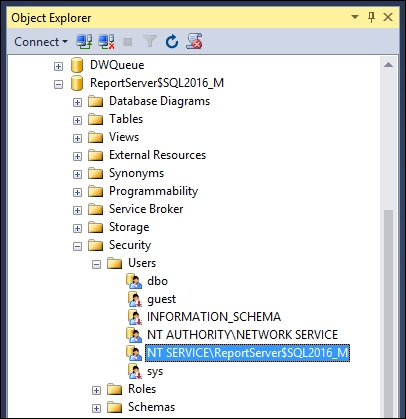Click the Programmability folder icon
This screenshot has width=406, height=419.
(96, 191)
